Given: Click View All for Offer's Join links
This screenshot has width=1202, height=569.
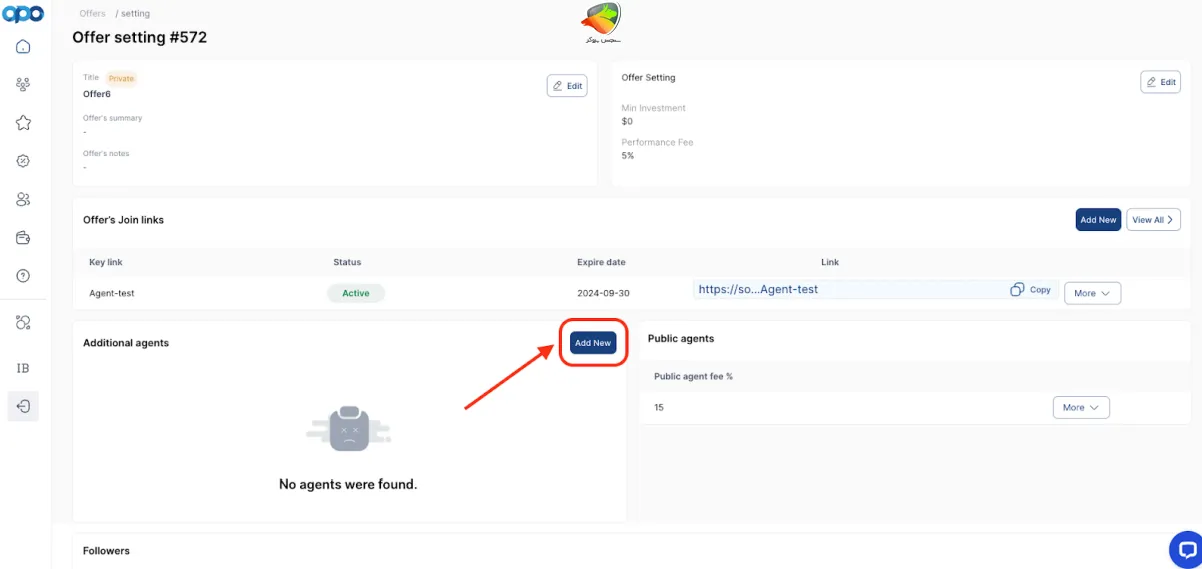Looking at the screenshot, I should [1153, 220].
